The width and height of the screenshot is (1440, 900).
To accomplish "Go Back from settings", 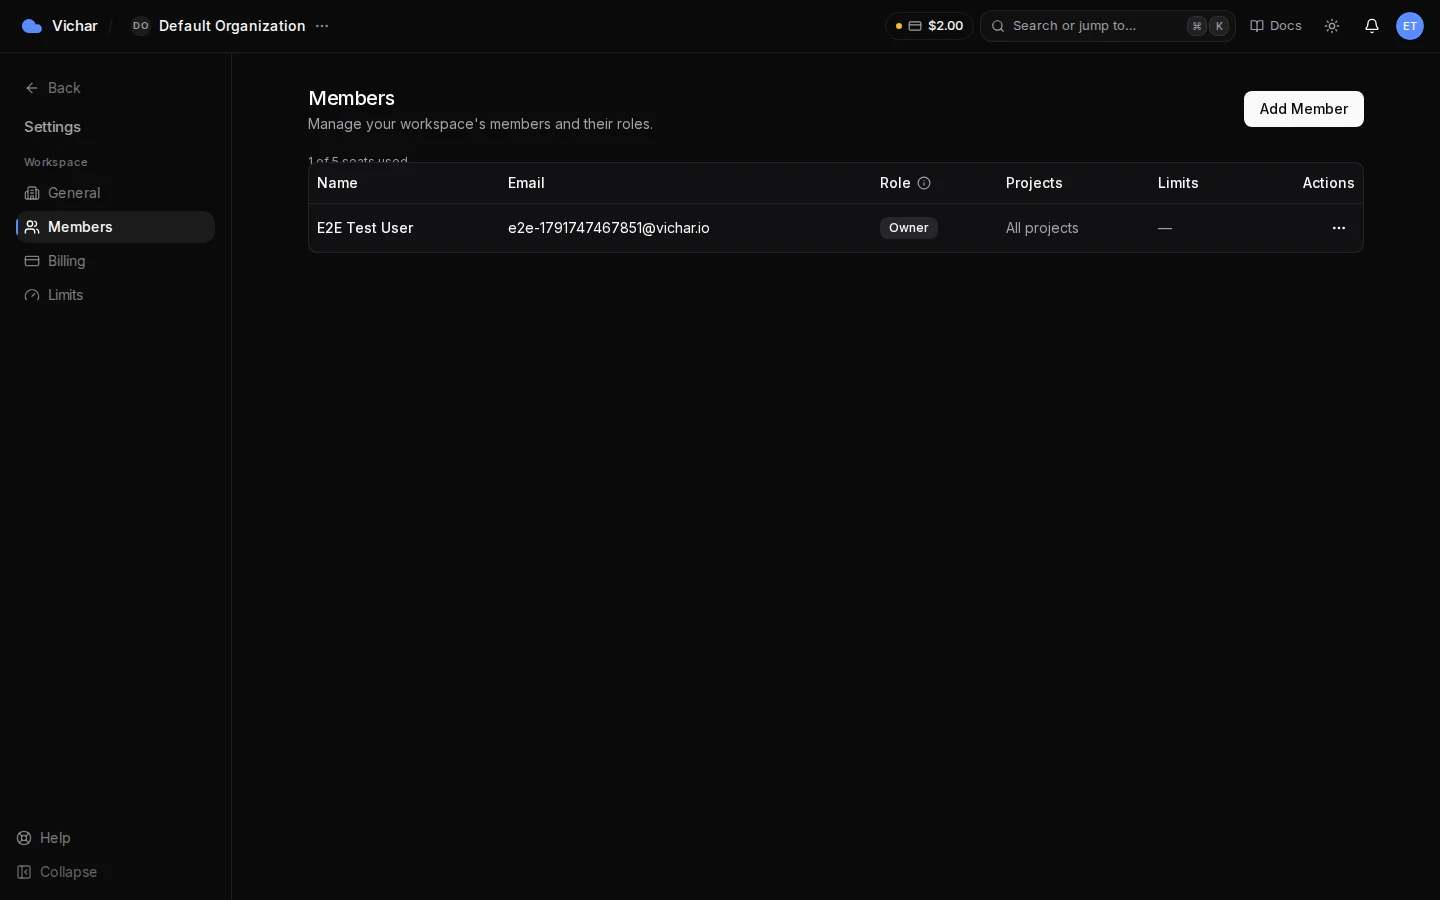I will point(53,88).
